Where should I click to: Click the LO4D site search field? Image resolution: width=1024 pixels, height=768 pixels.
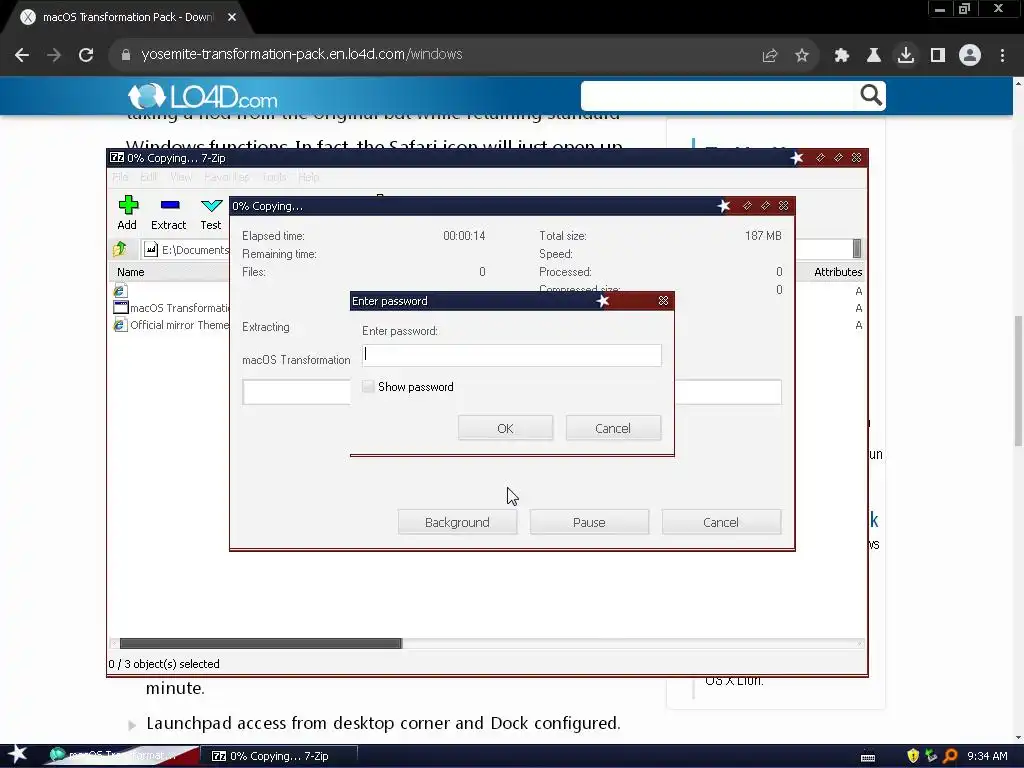click(717, 96)
